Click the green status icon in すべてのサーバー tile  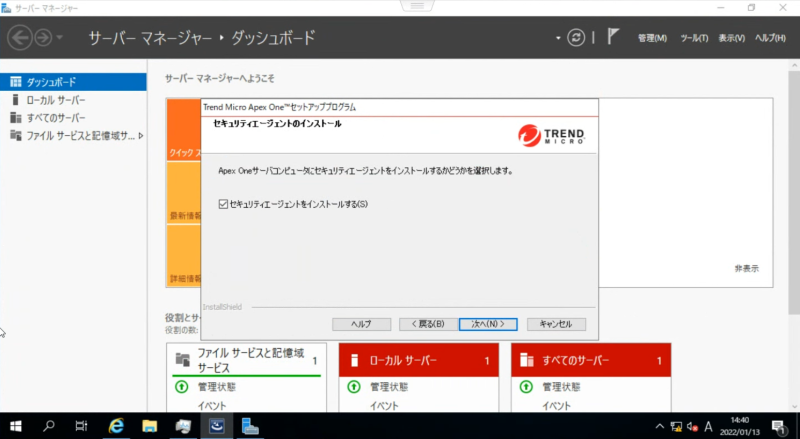(526, 387)
